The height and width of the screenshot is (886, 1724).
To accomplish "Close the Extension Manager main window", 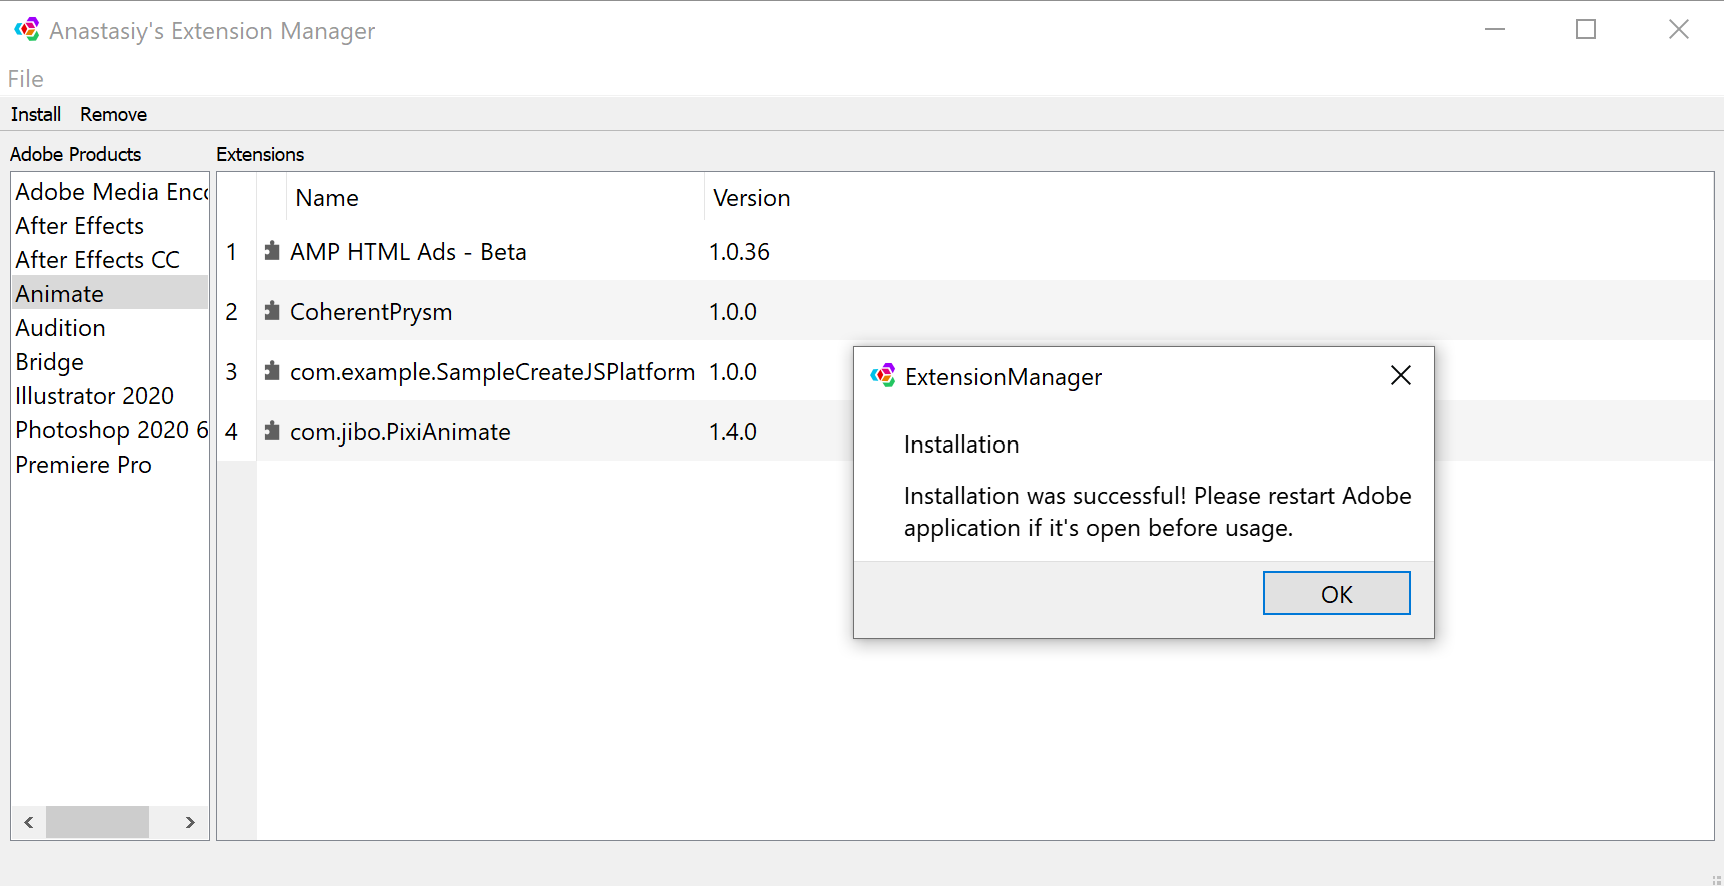I will [1679, 29].
